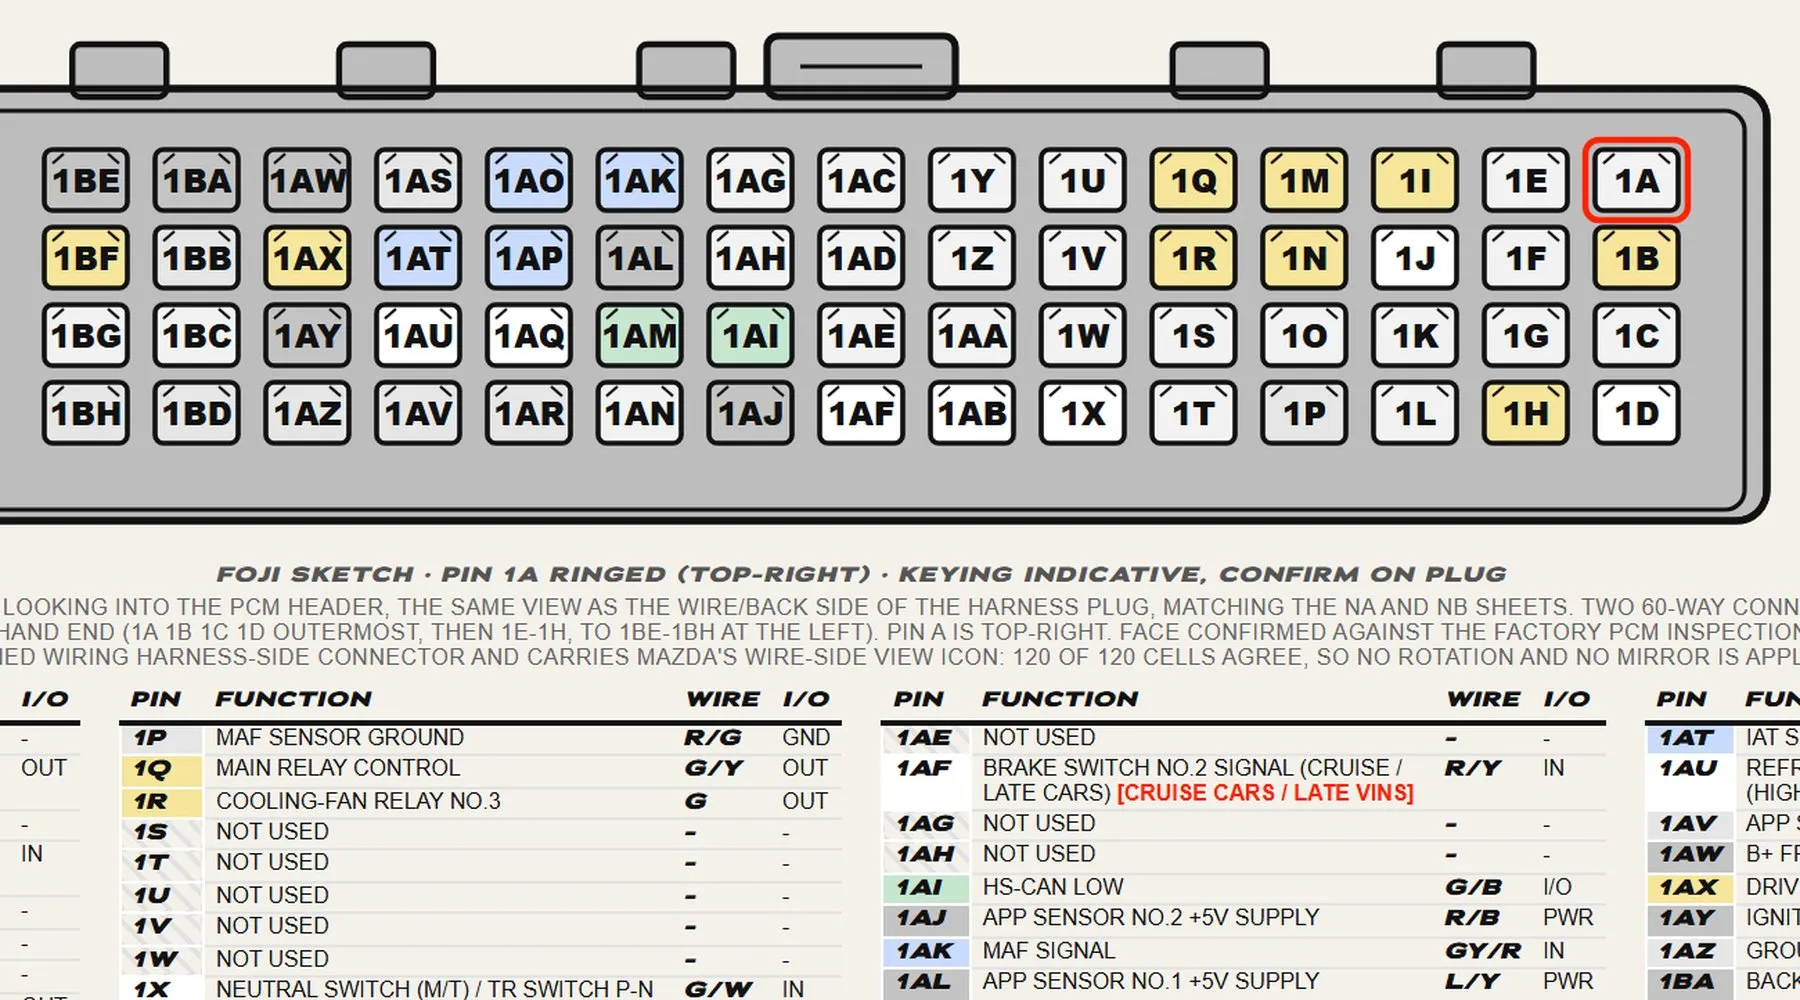
Task: Select 'MAIN RELAY CONTROL' function text
Action: (x=338, y=768)
